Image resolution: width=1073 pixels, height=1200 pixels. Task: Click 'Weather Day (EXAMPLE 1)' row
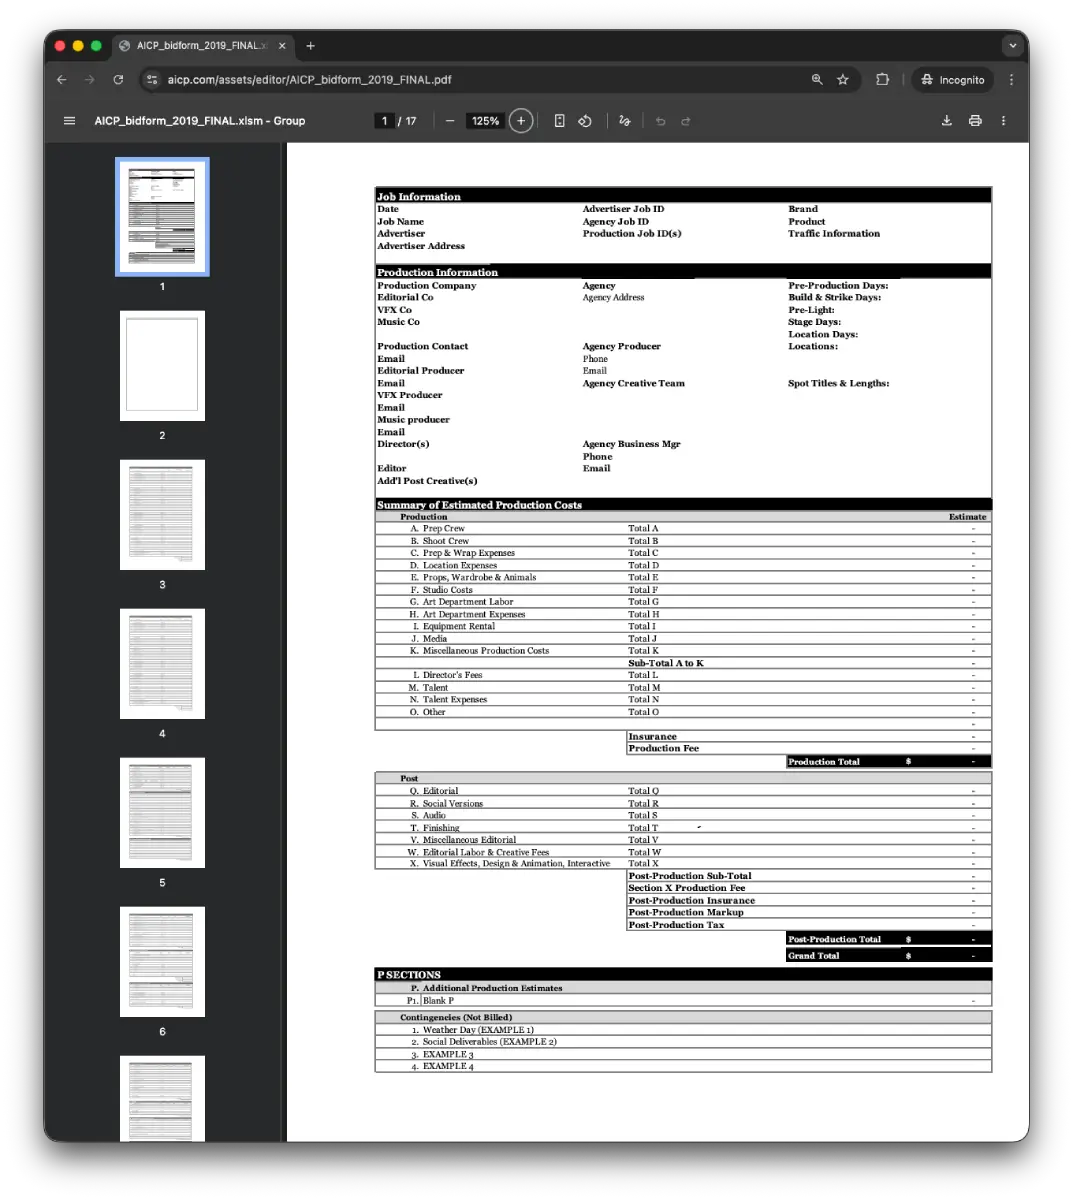coord(683,1030)
